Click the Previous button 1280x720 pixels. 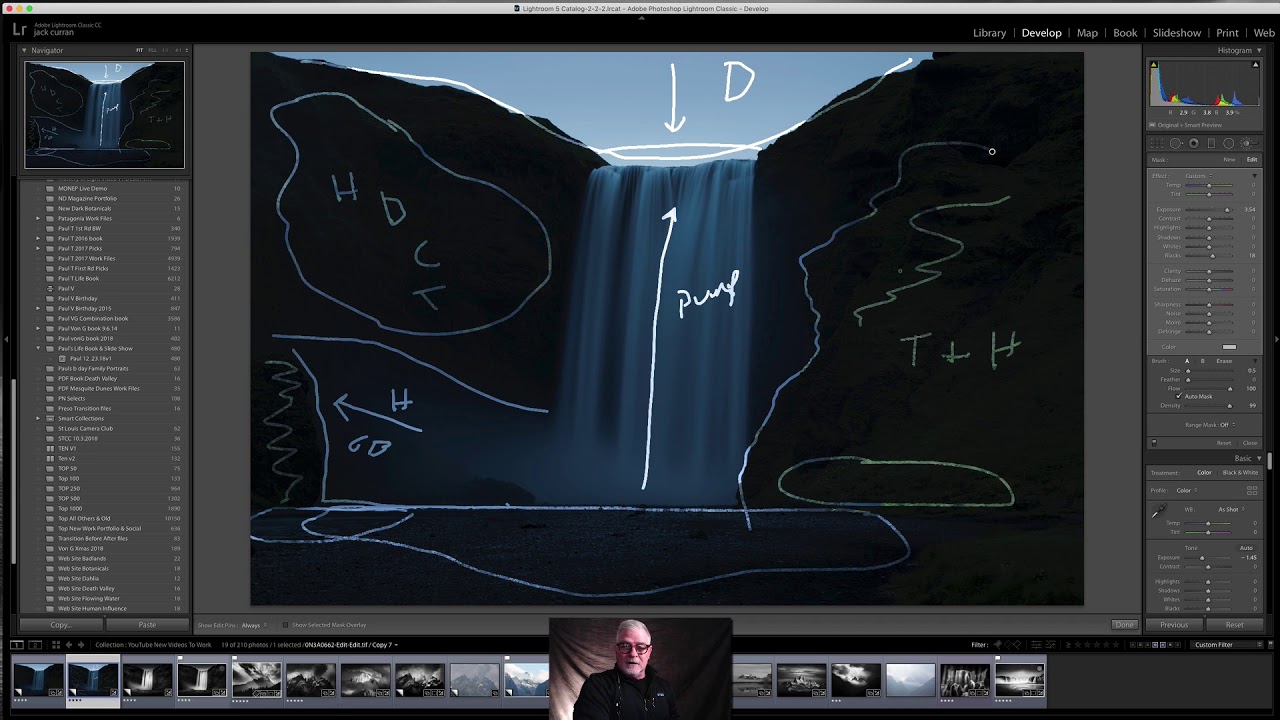1174,625
